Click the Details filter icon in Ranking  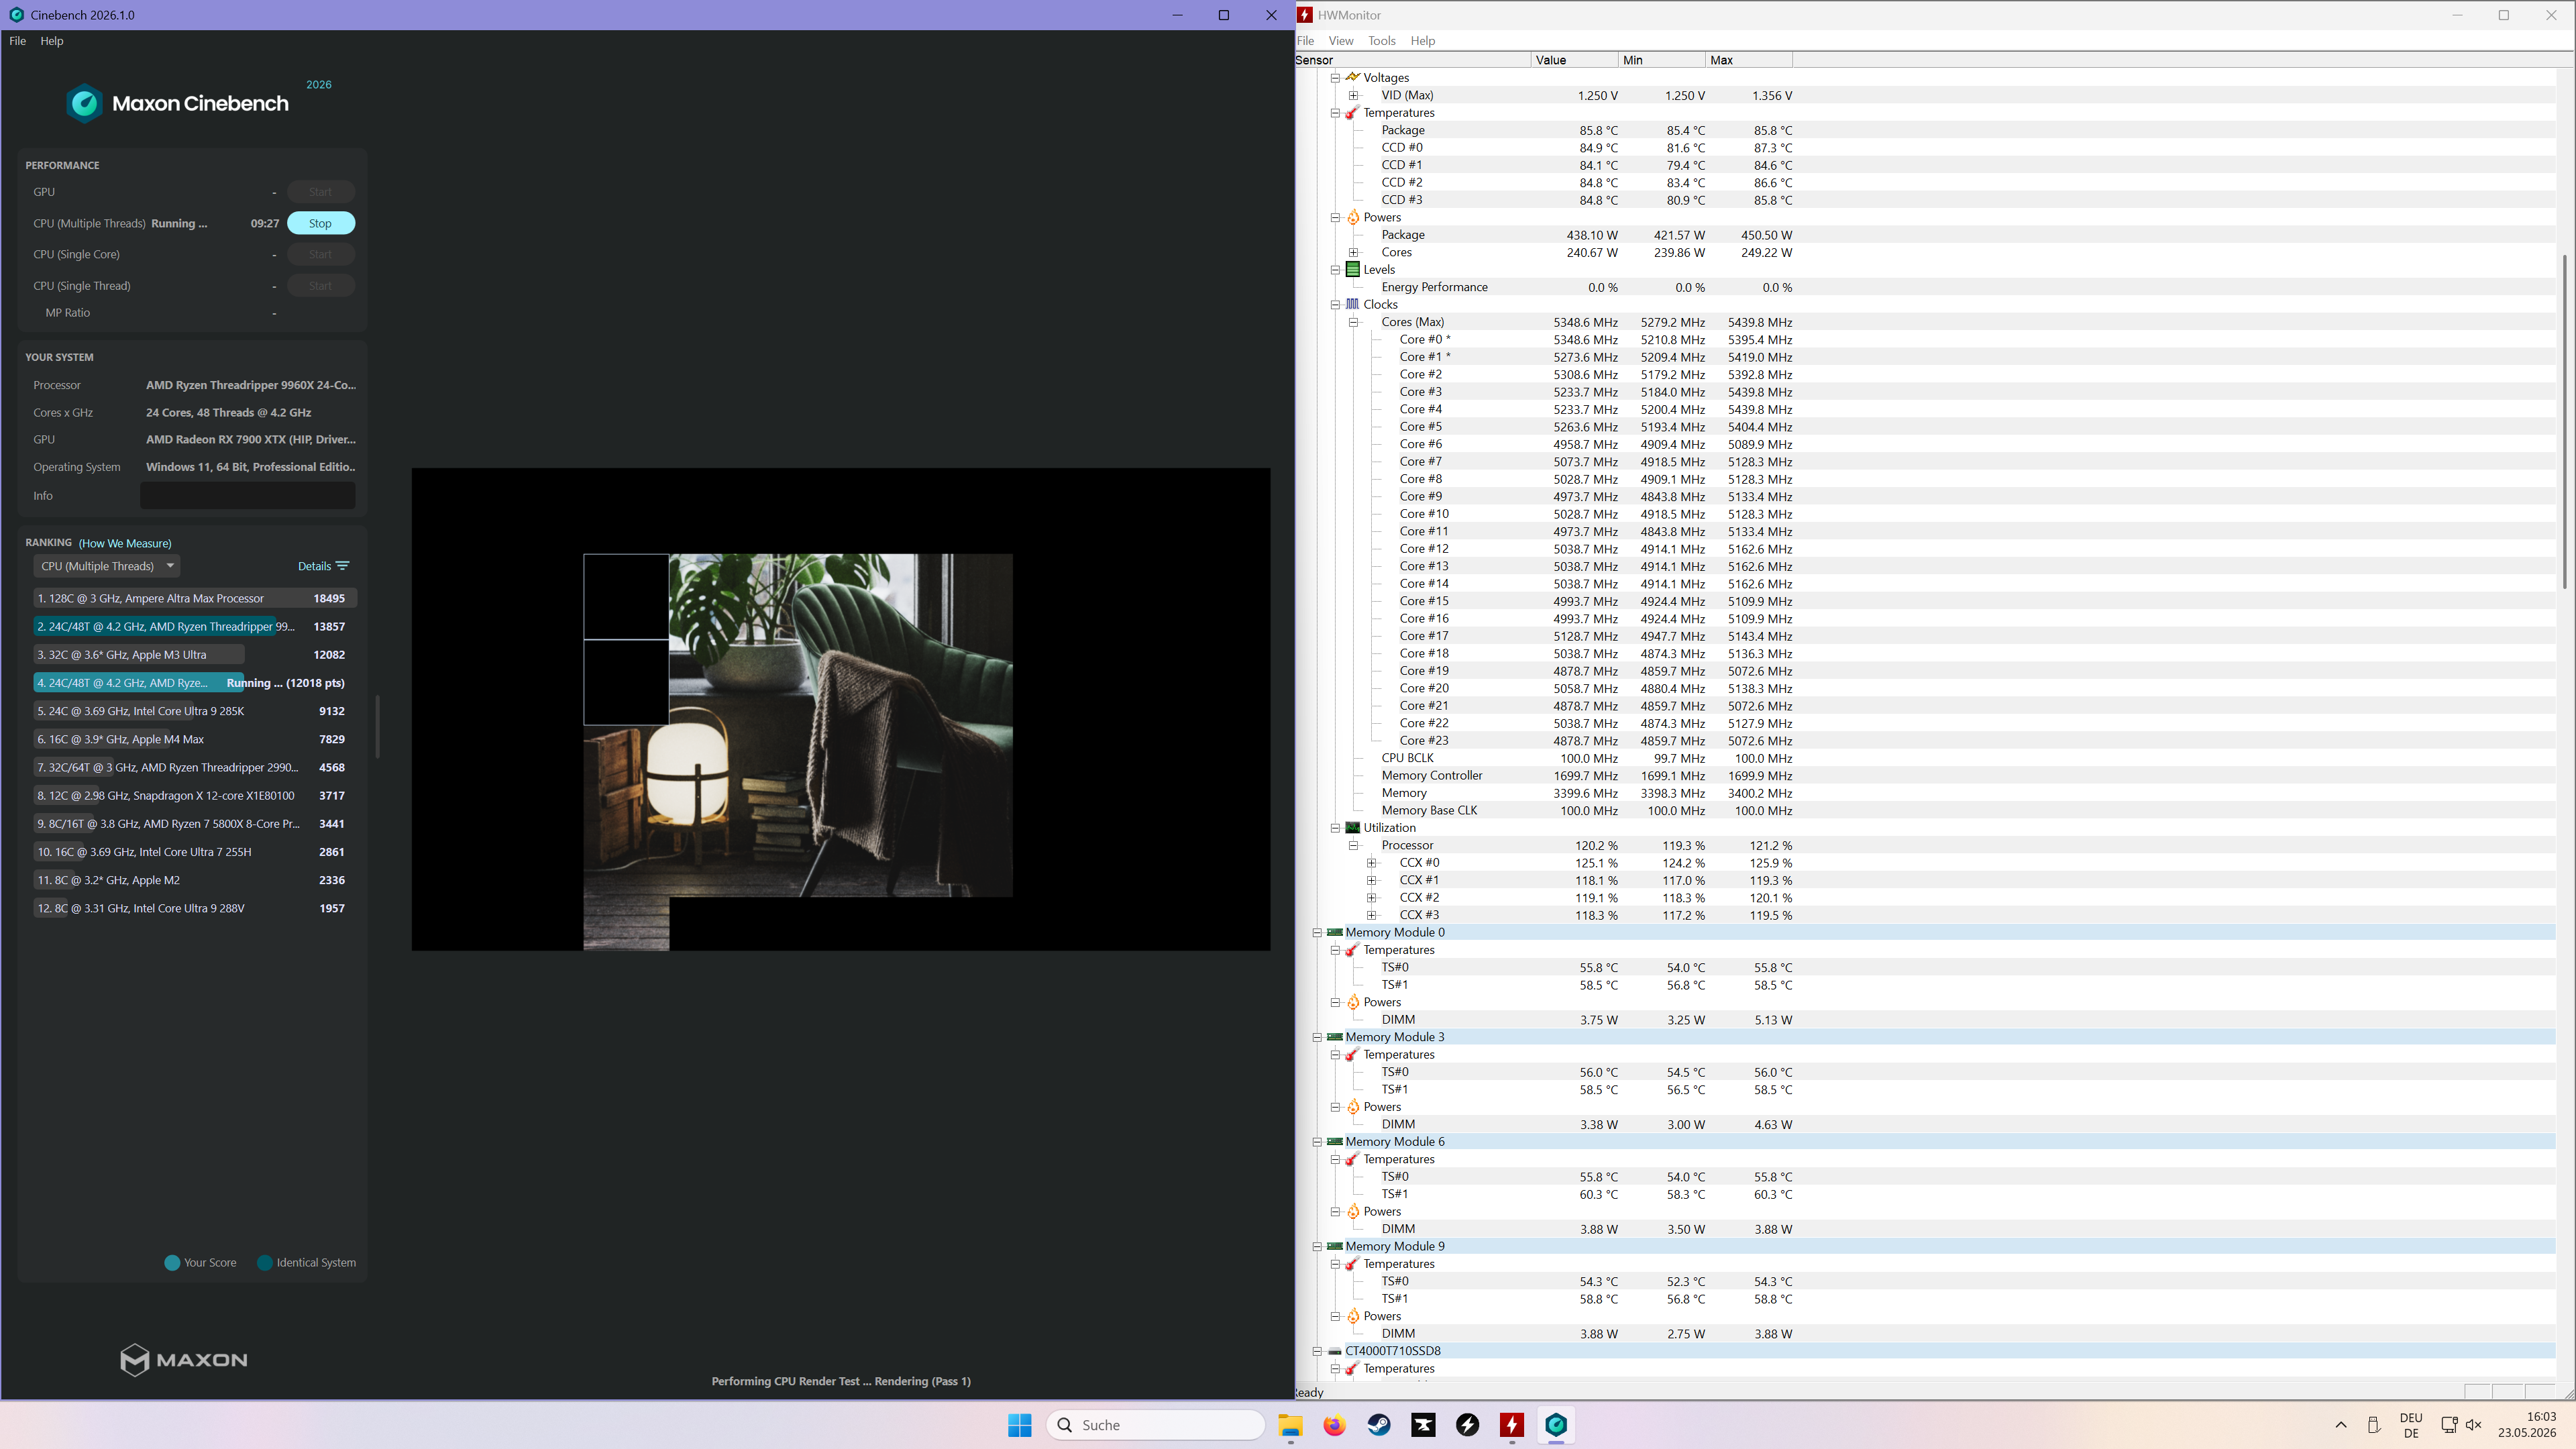point(342,566)
